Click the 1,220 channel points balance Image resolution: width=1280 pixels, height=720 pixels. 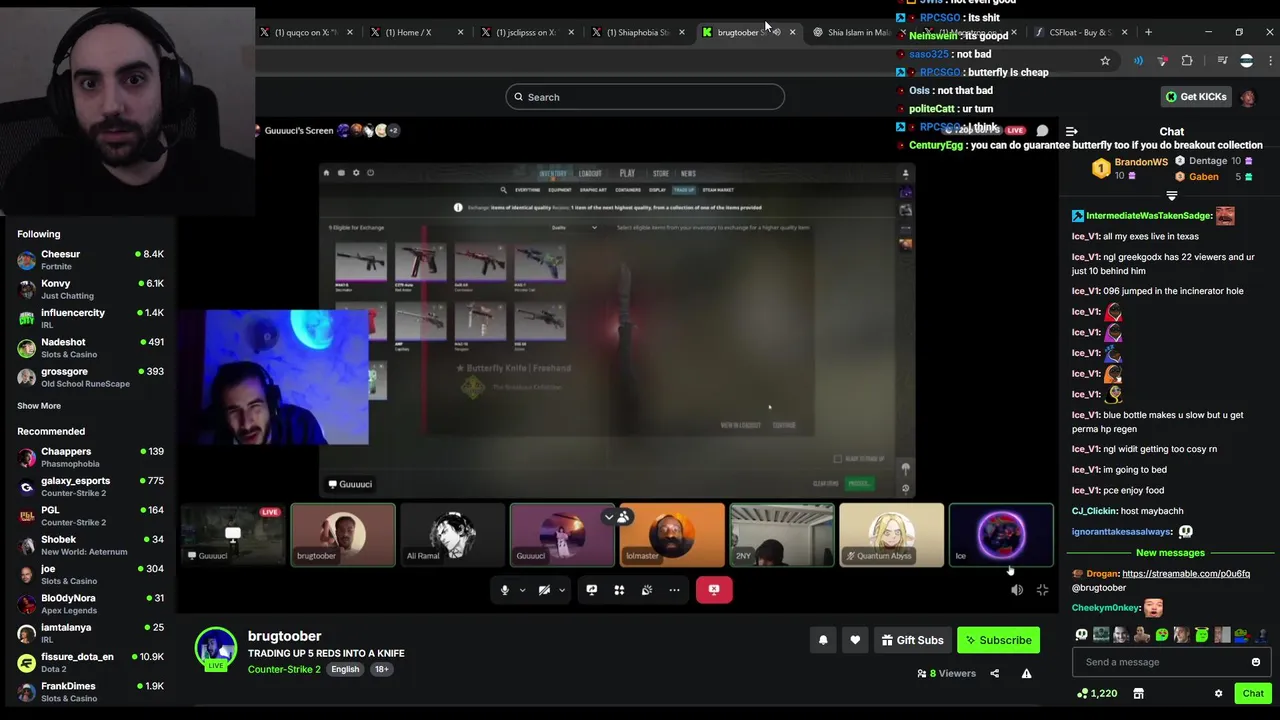click(x=1097, y=693)
